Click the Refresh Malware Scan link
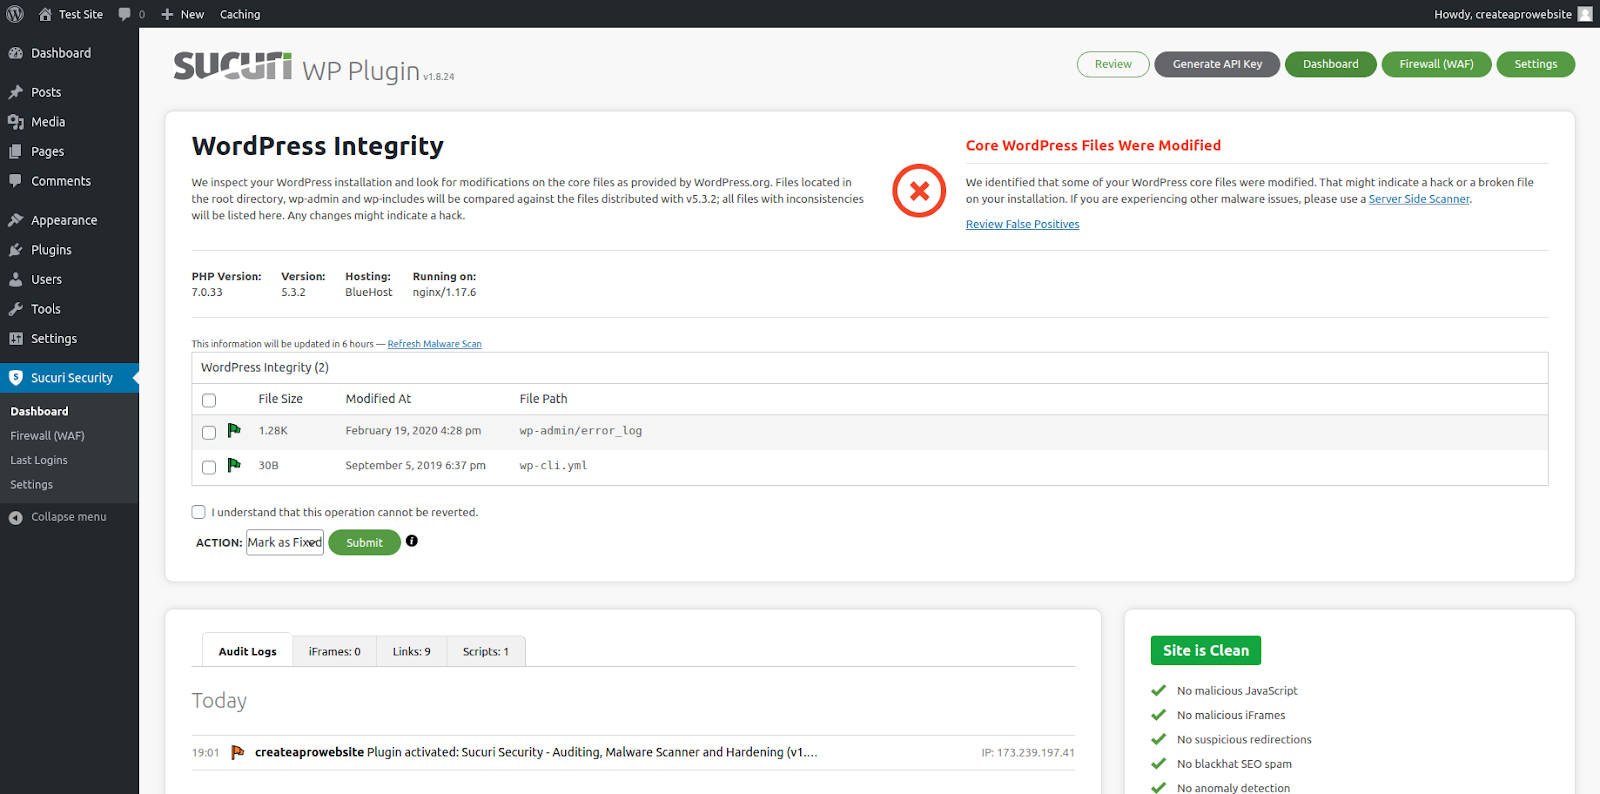The height and width of the screenshot is (794, 1600). pyautogui.click(x=434, y=344)
